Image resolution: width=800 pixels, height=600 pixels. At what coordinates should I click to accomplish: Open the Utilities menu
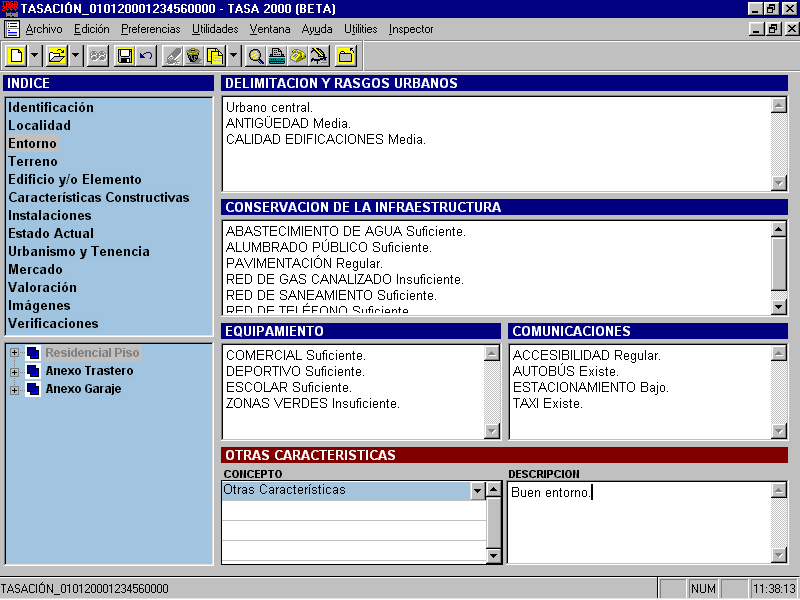(361, 29)
